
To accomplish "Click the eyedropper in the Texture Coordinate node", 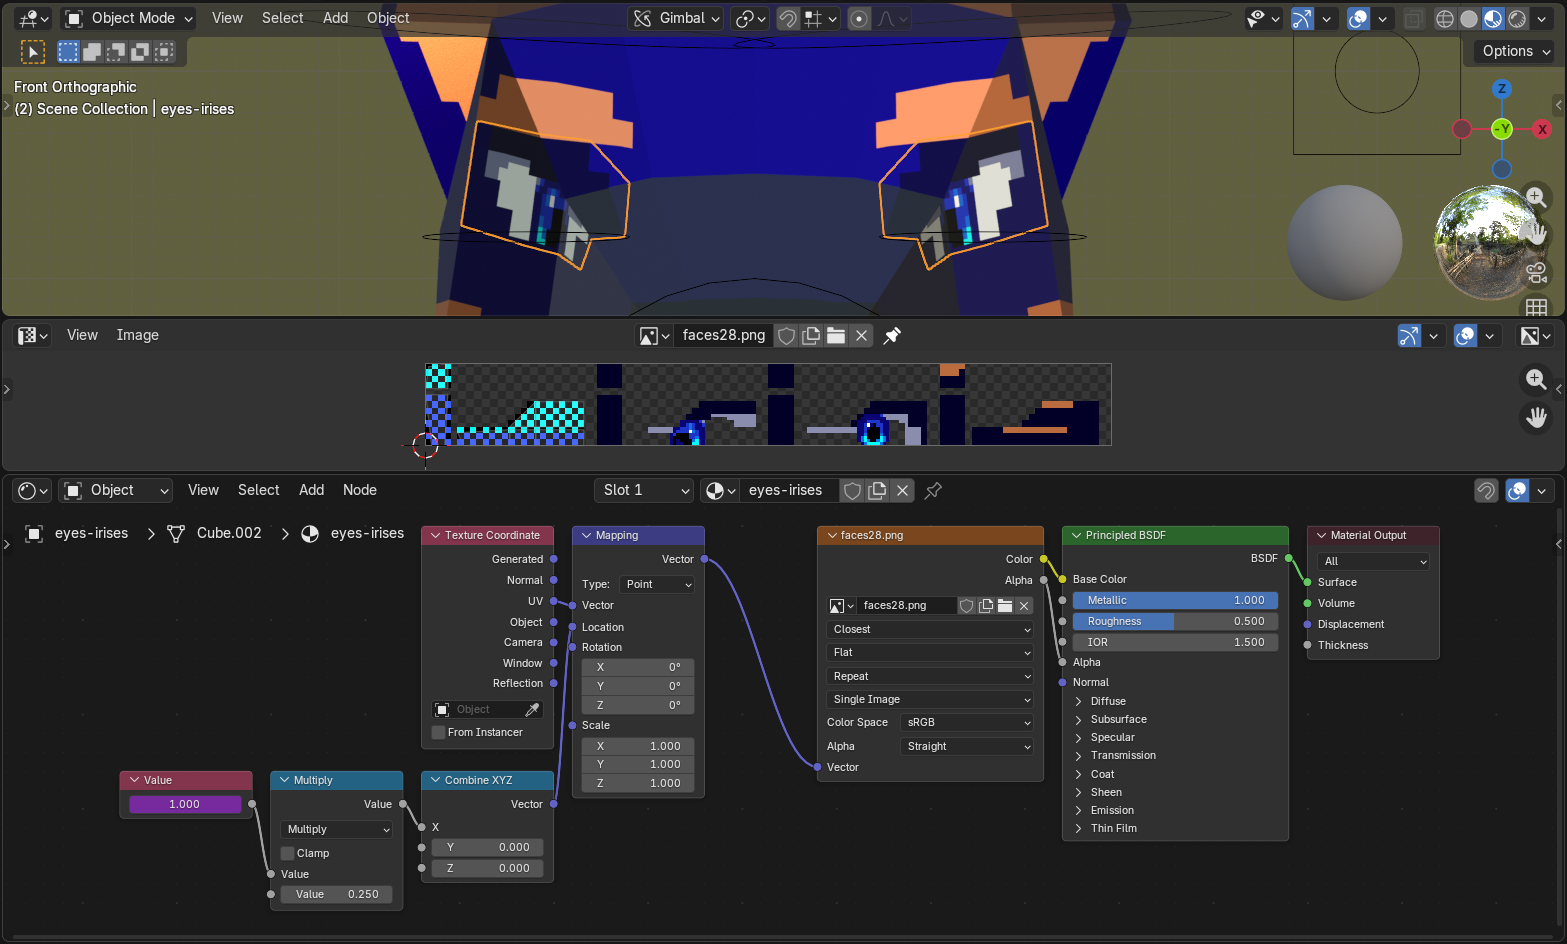I will tap(532, 710).
